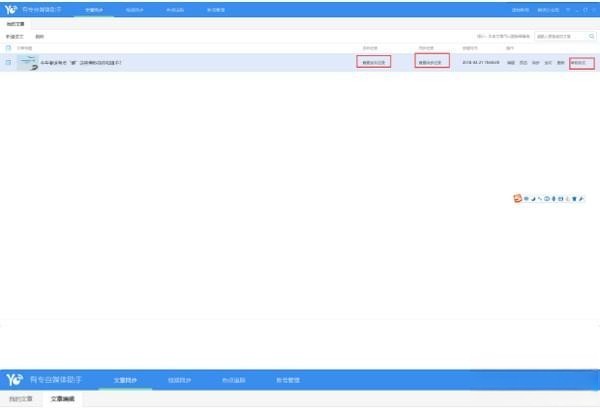
Task: Click the article cover thumbnail image
Action: tap(27, 62)
